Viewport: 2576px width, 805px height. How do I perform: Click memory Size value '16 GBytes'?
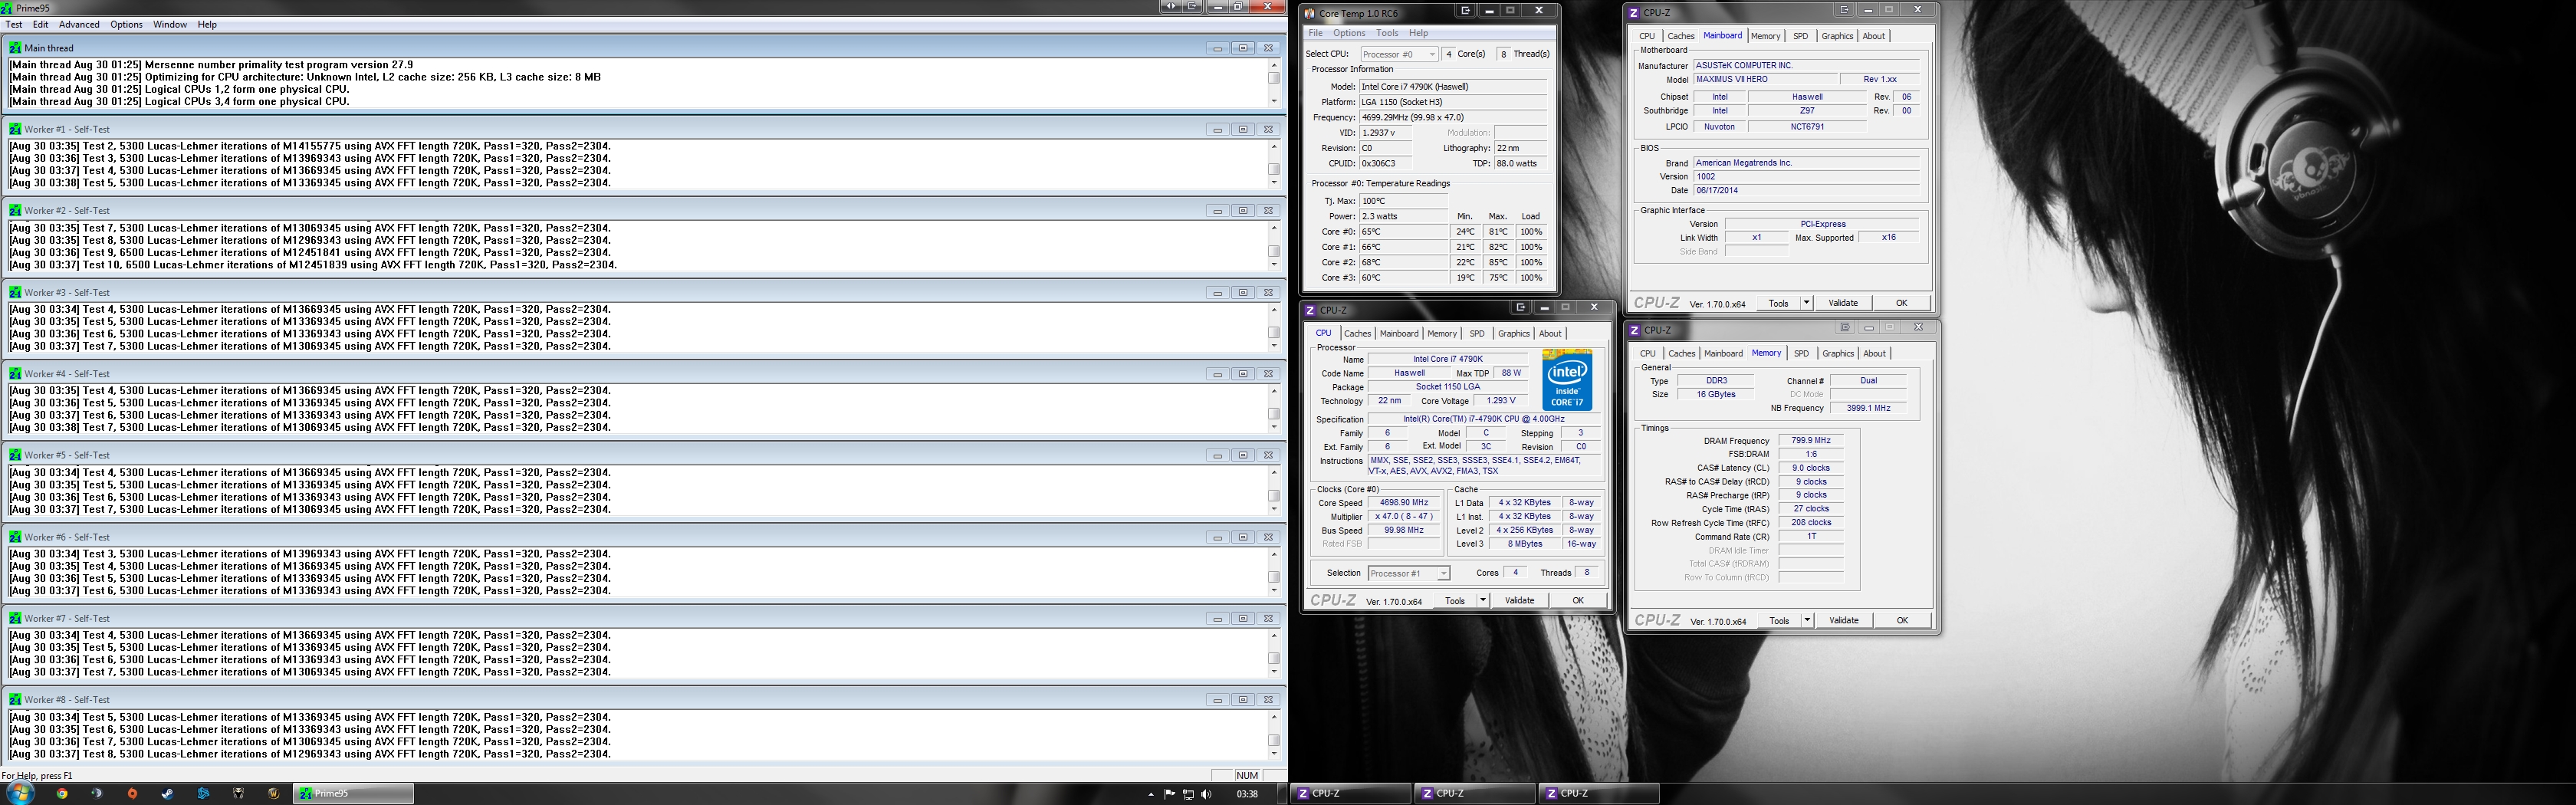coord(1716,394)
